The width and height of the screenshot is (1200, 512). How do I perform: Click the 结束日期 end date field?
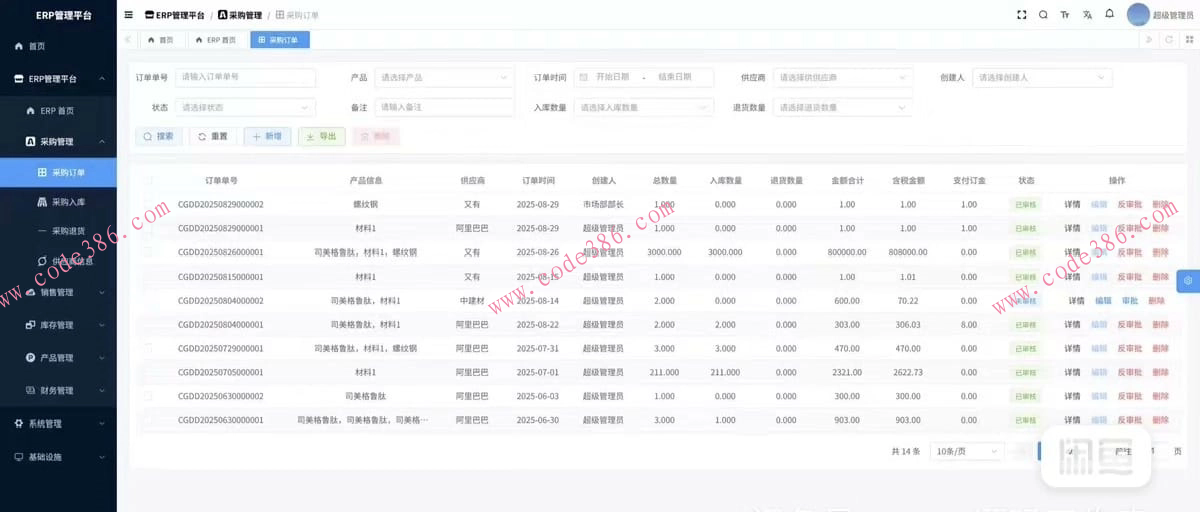tap(675, 77)
